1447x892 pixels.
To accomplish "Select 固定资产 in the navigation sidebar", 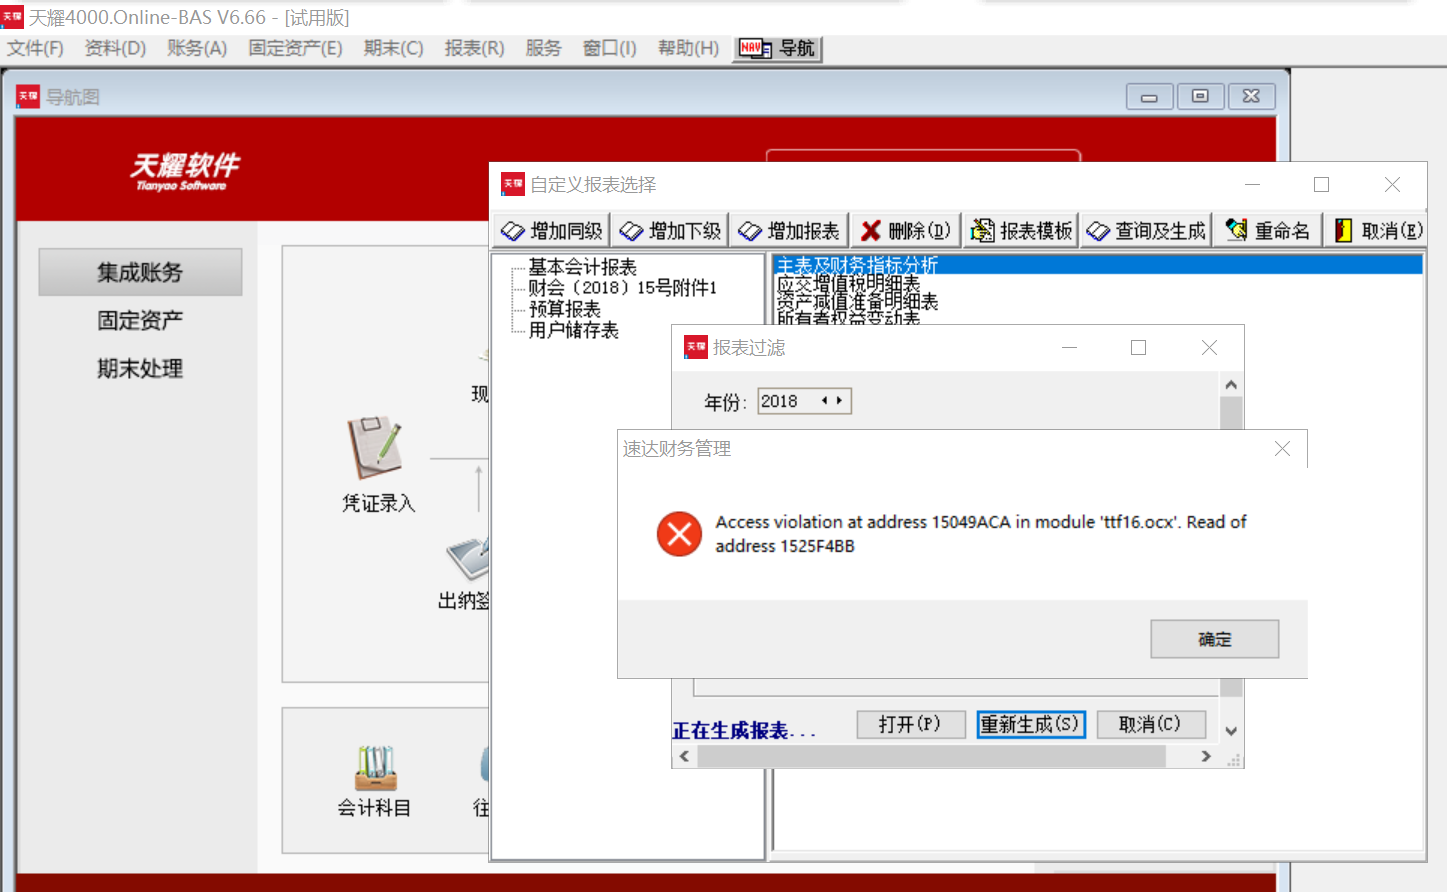I will click(140, 320).
